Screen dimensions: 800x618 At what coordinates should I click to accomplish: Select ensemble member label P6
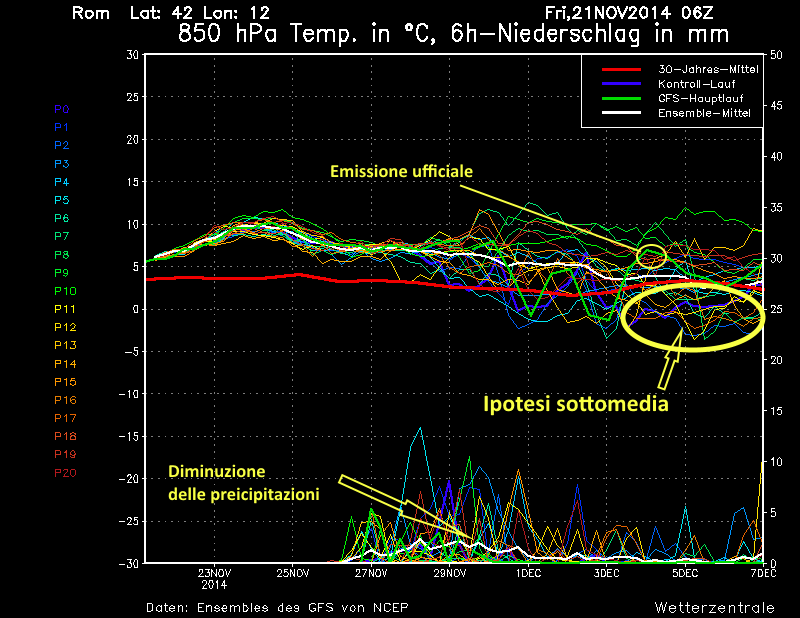click(62, 218)
